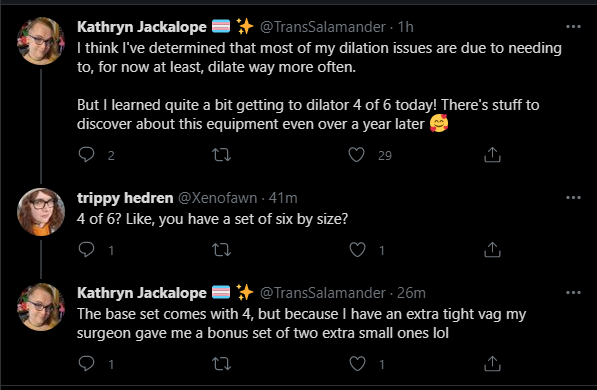Open more options on the 26m tweet
Image resolution: width=597 pixels, height=390 pixels.
(573, 292)
